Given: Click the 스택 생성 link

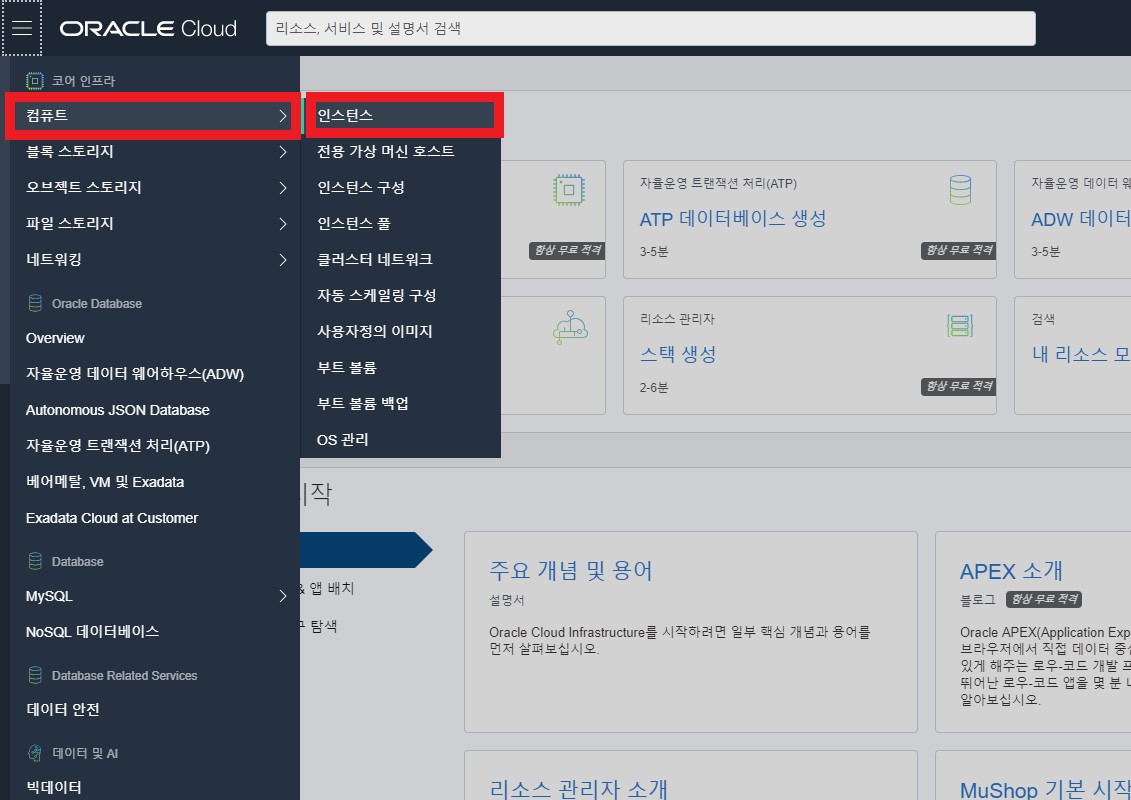Looking at the screenshot, I should point(678,354).
